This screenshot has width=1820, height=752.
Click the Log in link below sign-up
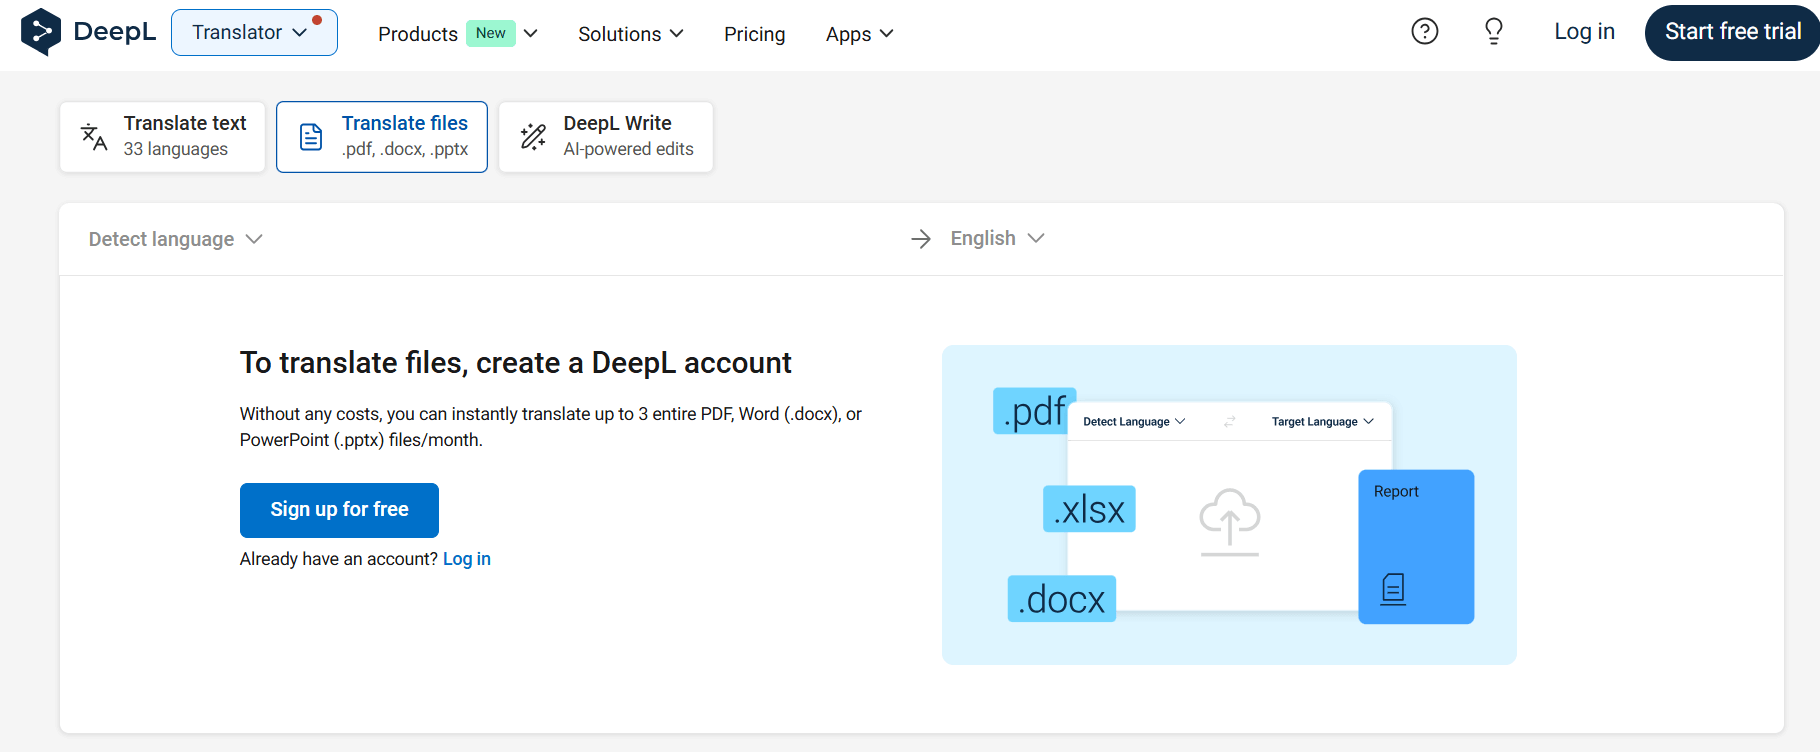[x=467, y=559]
